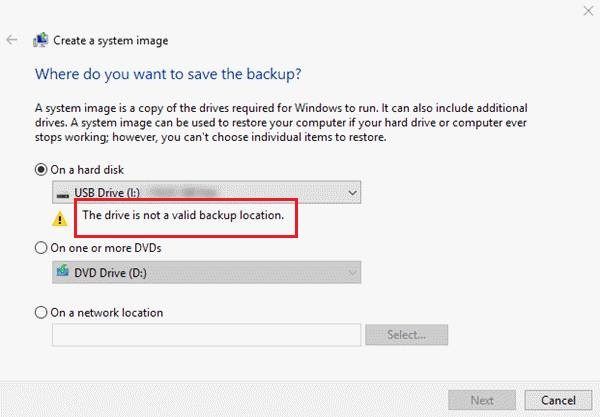Enable the "On a network location" radio button
Screen dimensions: 600x417
pyautogui.click(x=41, y=312)
